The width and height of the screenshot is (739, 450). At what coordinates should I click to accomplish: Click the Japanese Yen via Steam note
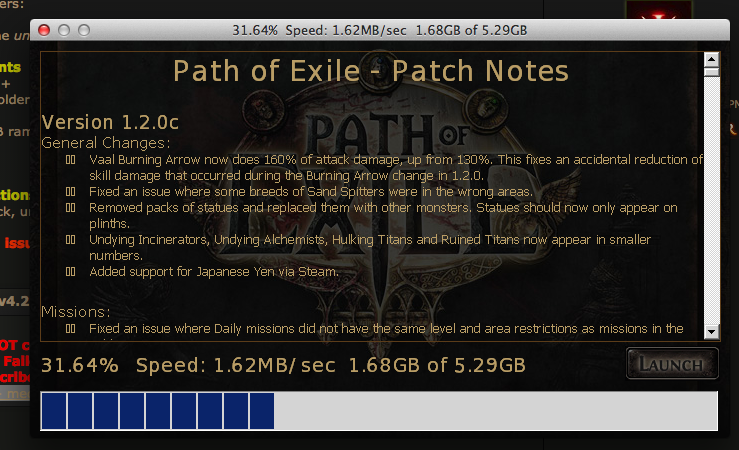pyautogui.click(x=213, y=272)
